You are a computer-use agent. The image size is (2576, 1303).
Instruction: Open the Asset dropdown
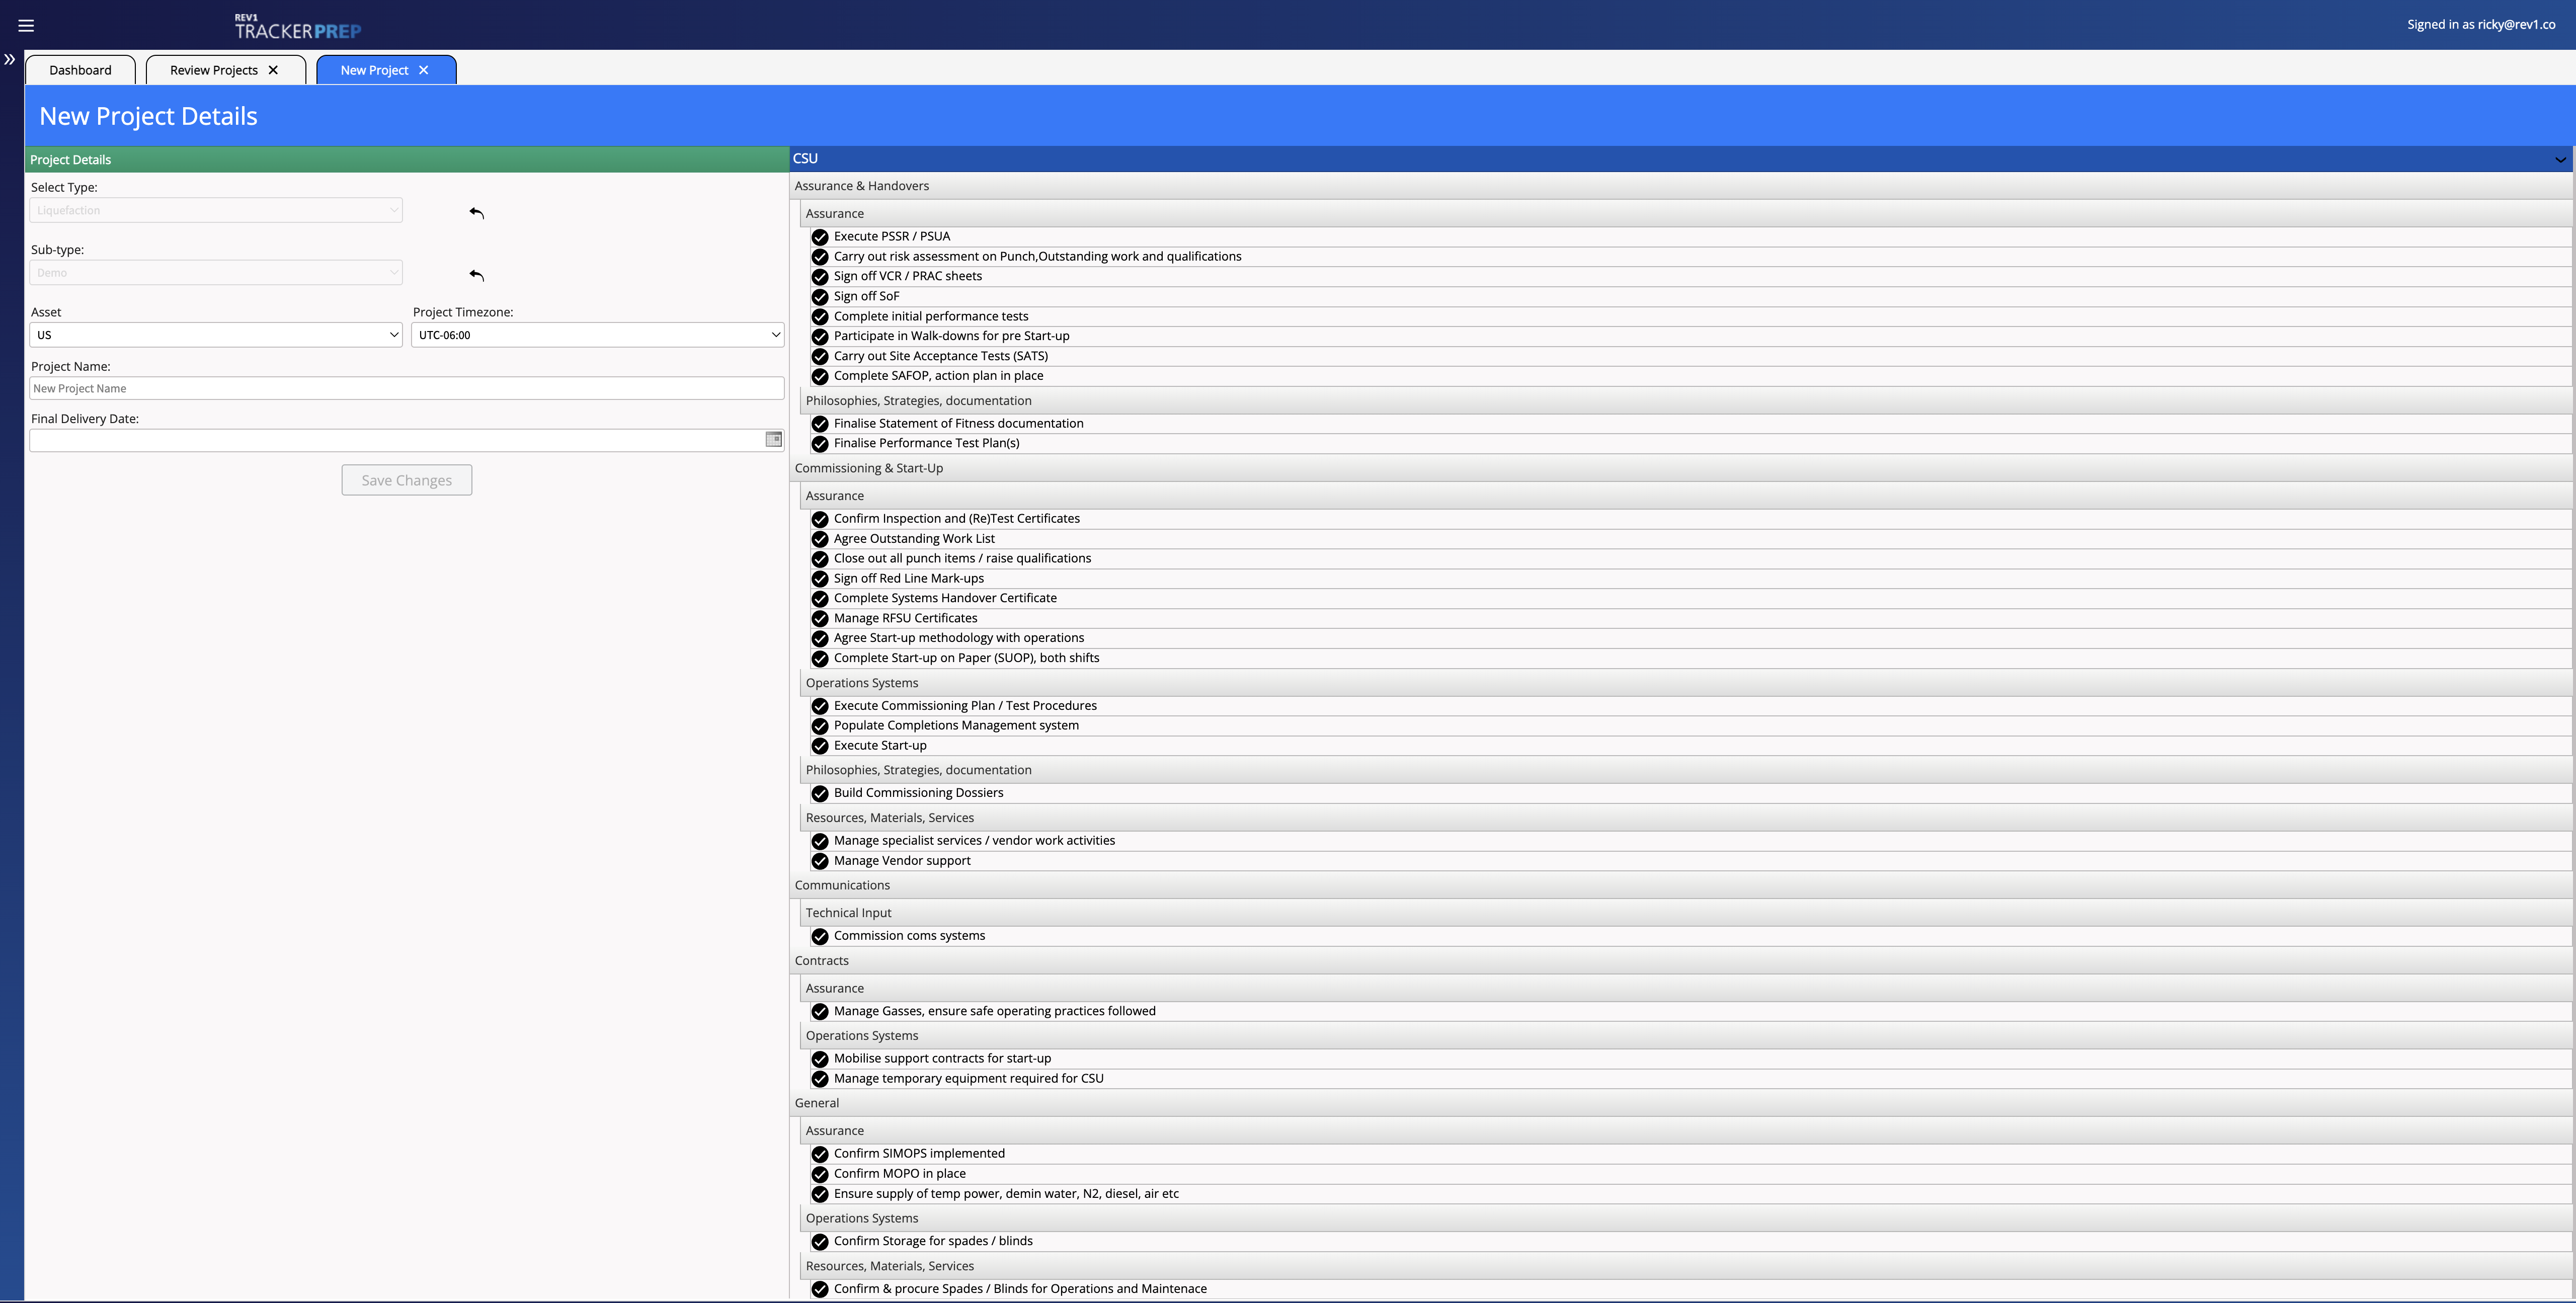[x=216, y=335]
